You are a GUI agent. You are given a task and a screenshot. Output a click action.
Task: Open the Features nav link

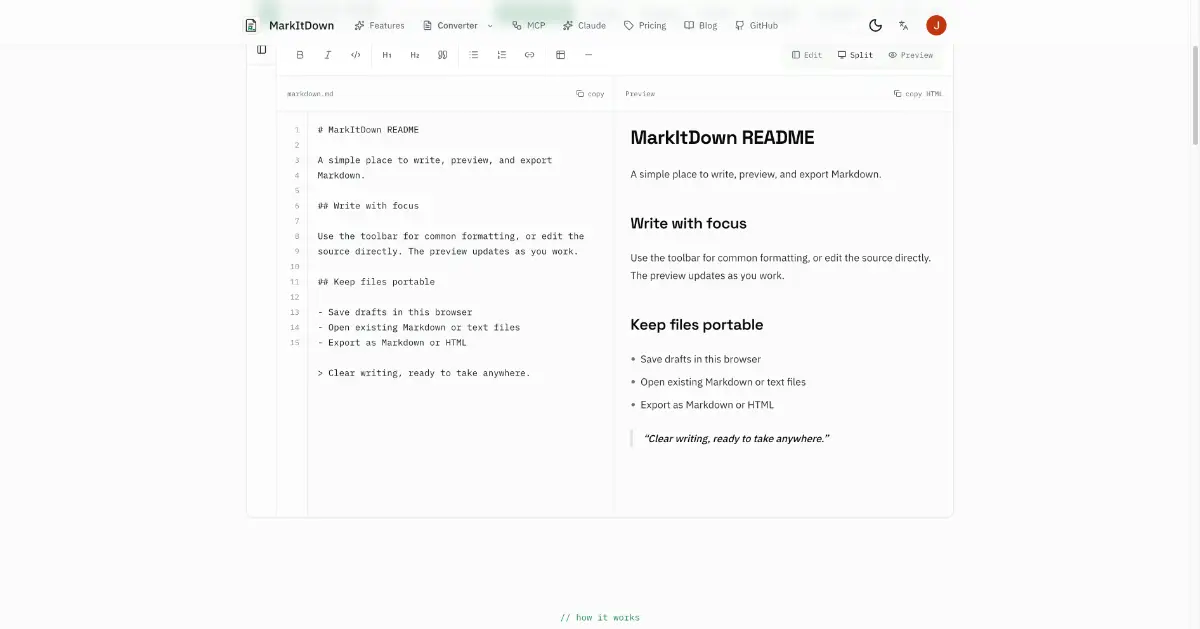[x=379, y=25]
